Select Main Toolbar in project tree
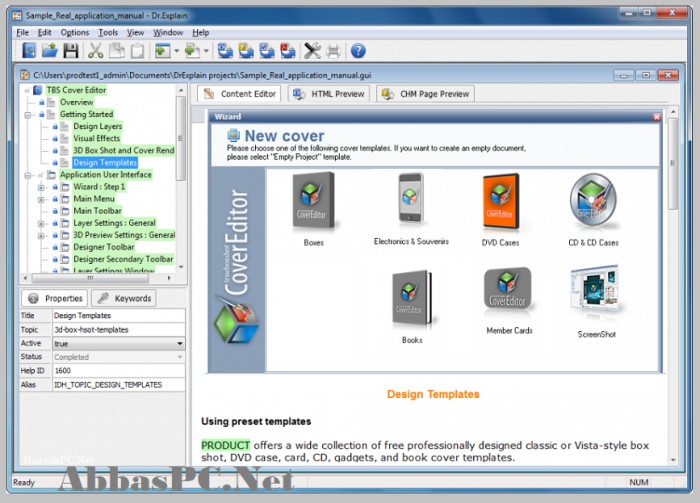Viewport: 700px width, 503px height. coord(97,211)
